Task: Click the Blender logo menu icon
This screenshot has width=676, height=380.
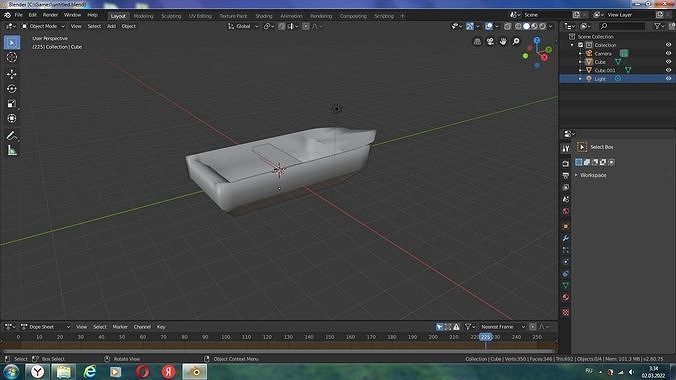Action: point(7,15)
